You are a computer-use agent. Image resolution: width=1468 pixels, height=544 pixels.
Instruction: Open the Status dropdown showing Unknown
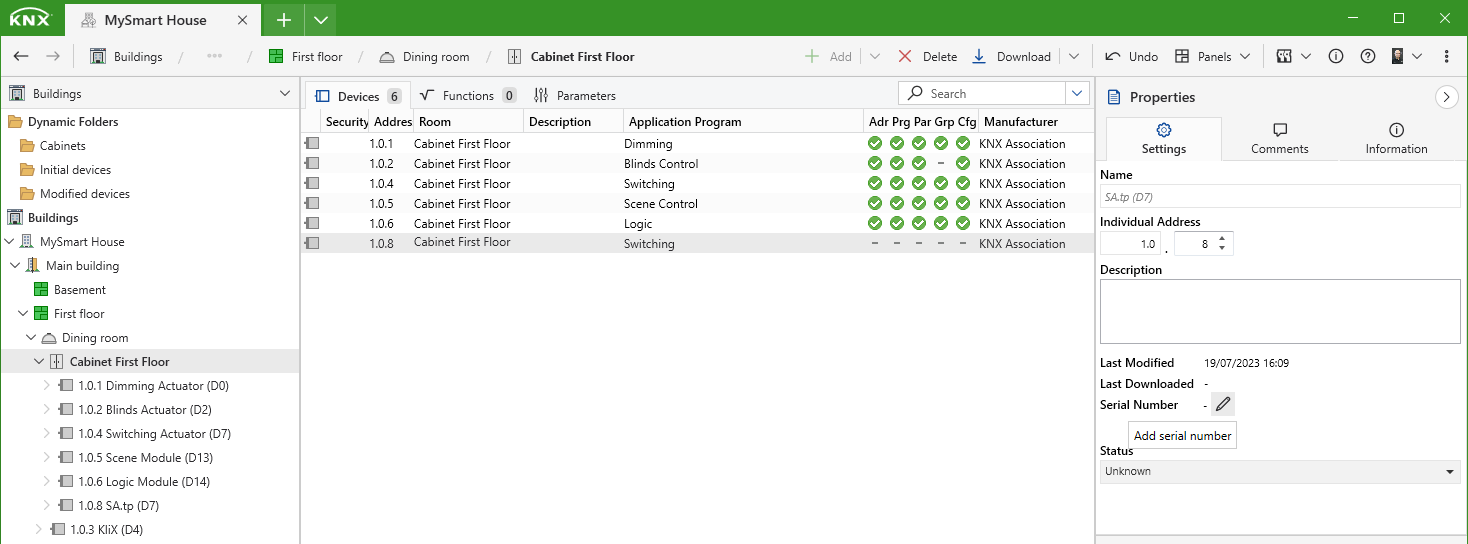click(1280, 472)
